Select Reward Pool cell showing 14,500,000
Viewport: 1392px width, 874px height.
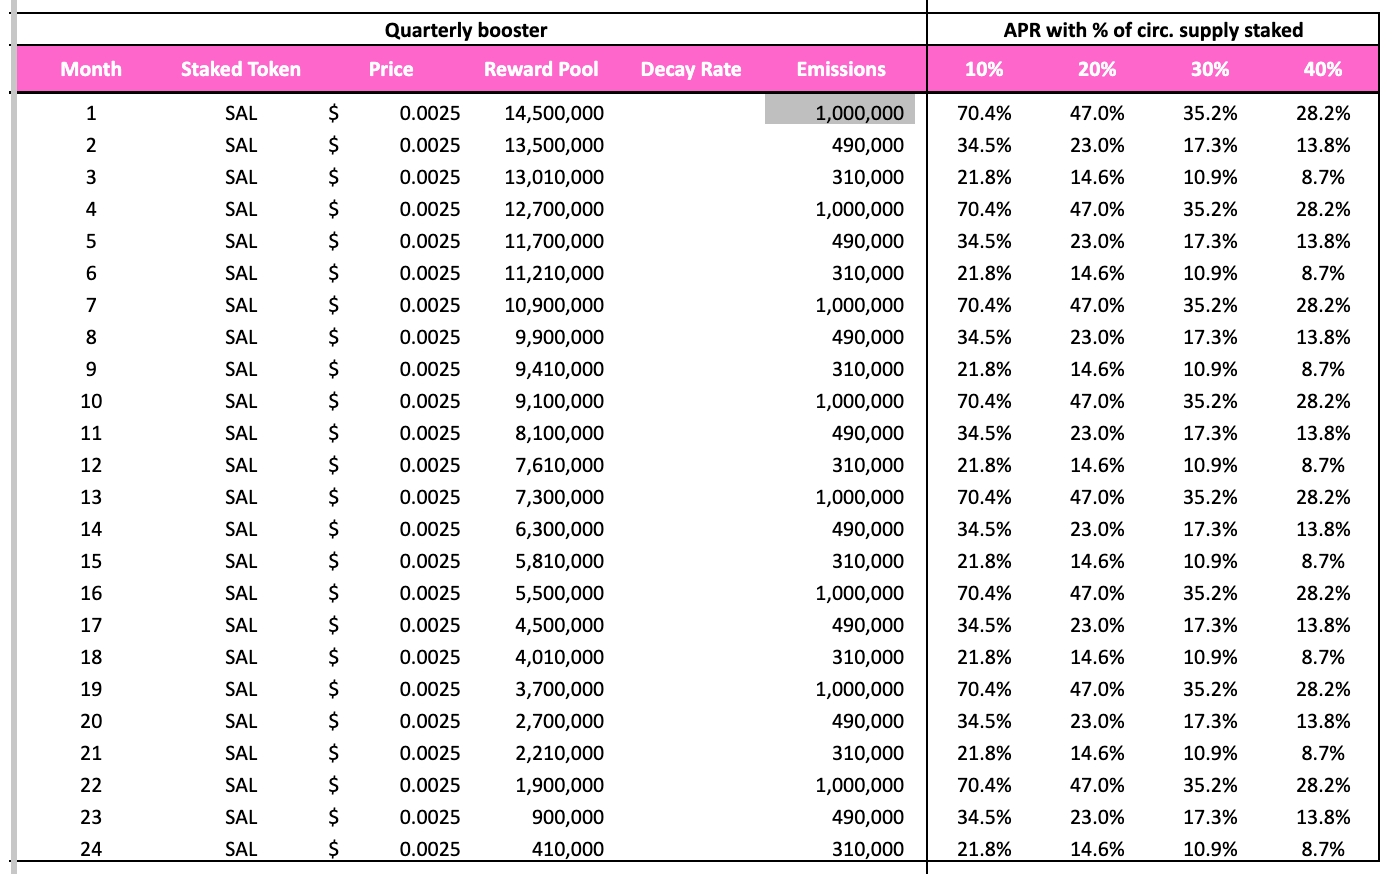tap(554, 113)
